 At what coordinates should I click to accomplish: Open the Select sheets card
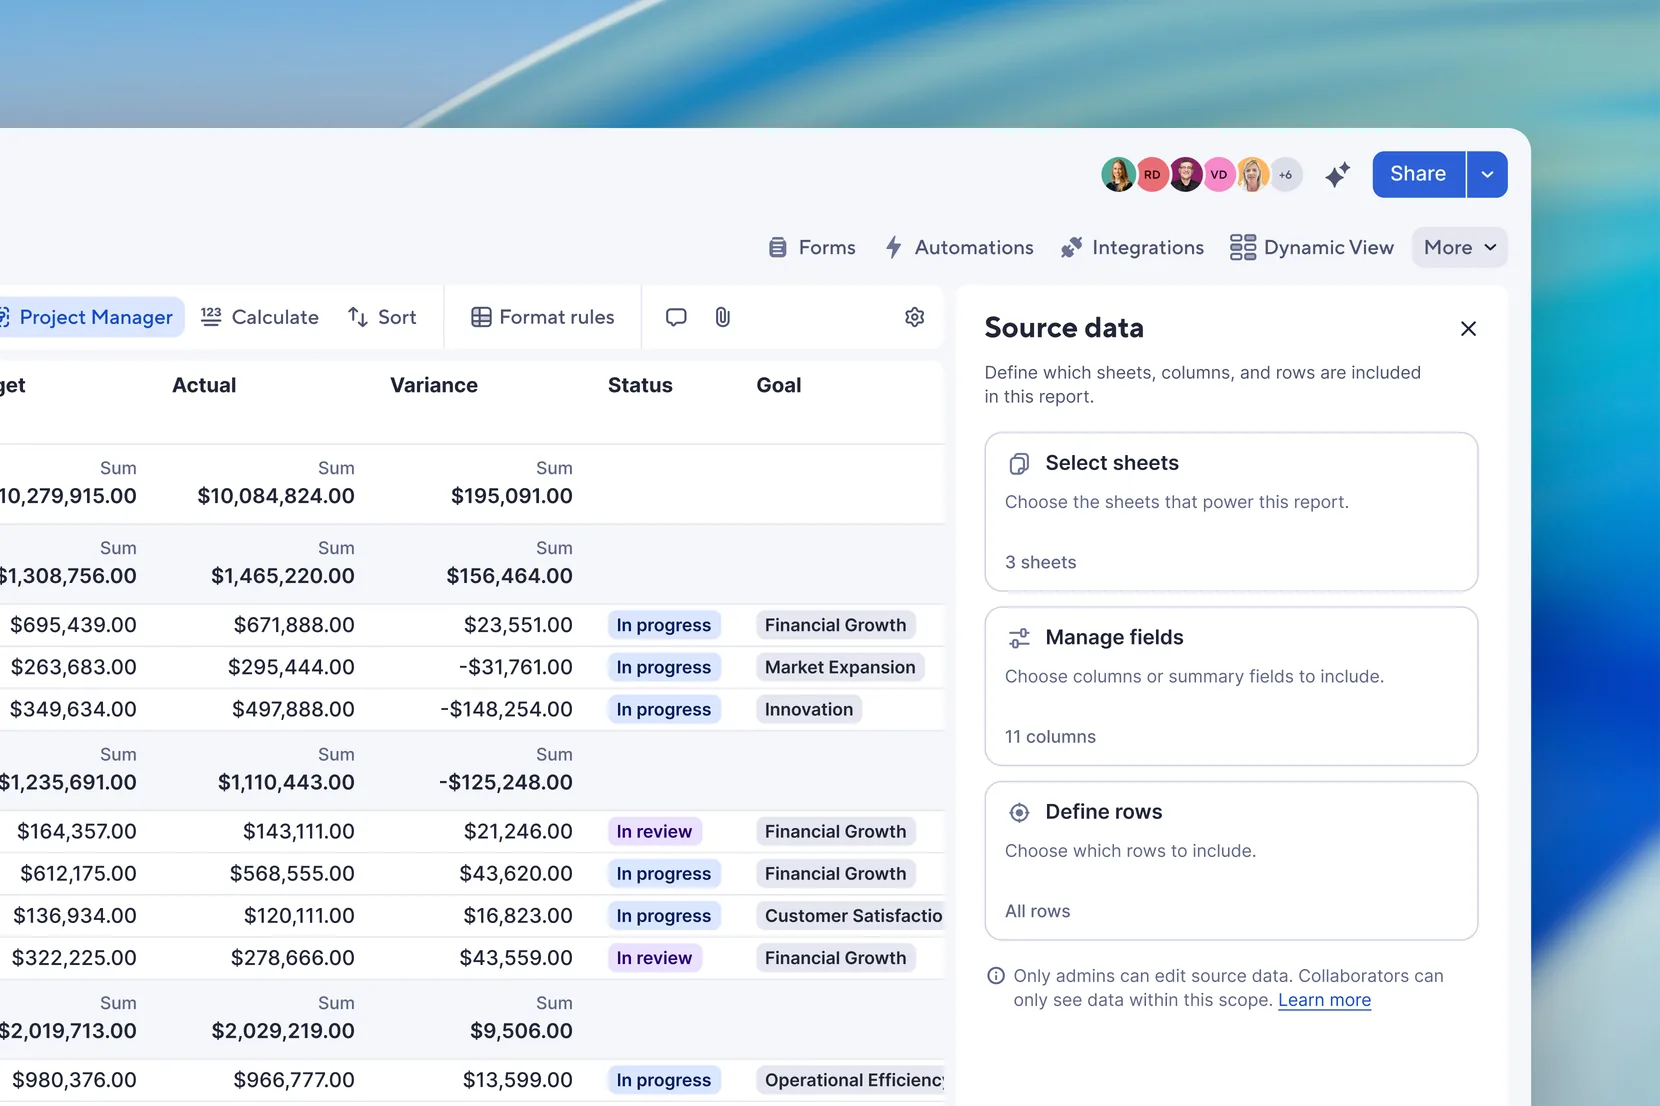tap(1231, 512)
